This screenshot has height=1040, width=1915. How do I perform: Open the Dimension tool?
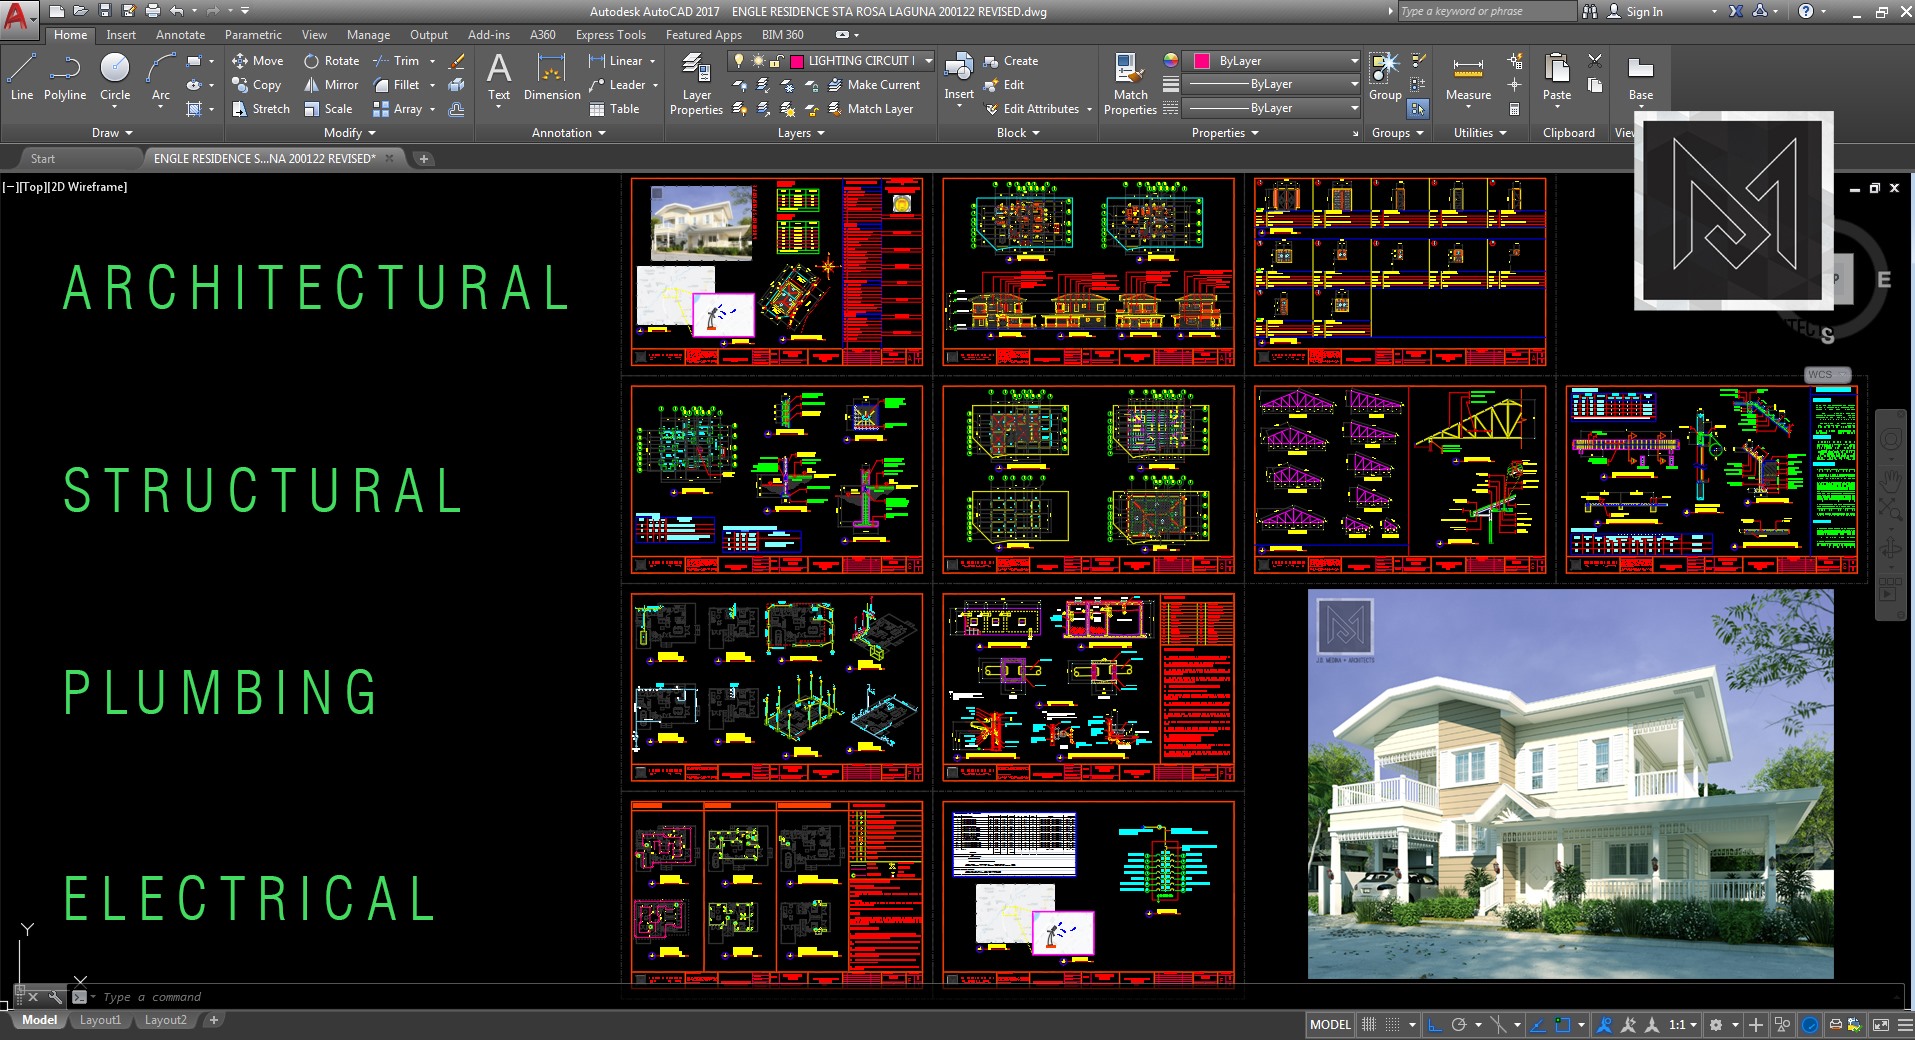click(552, 77)
